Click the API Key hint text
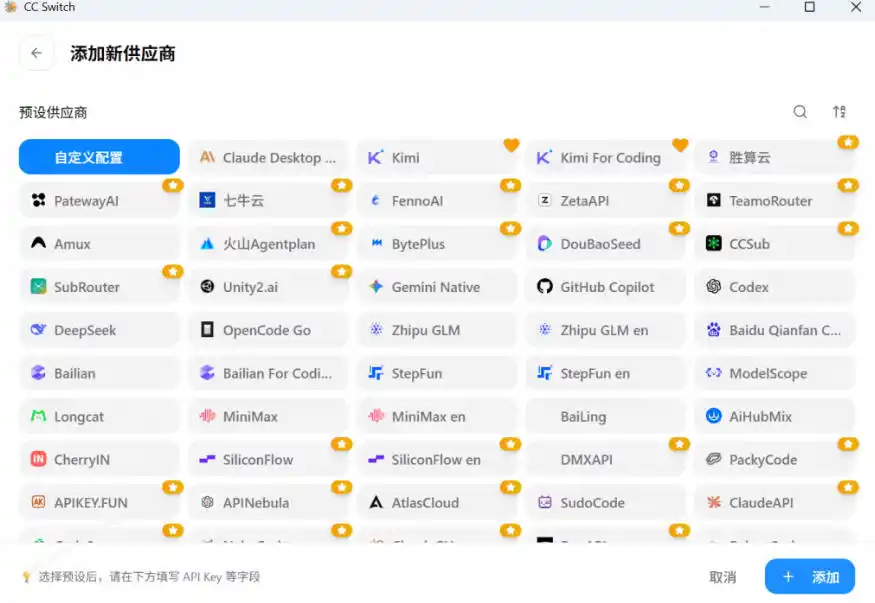Image resolution: width=875 pixels, height=603 pixels. pos(149,577)
